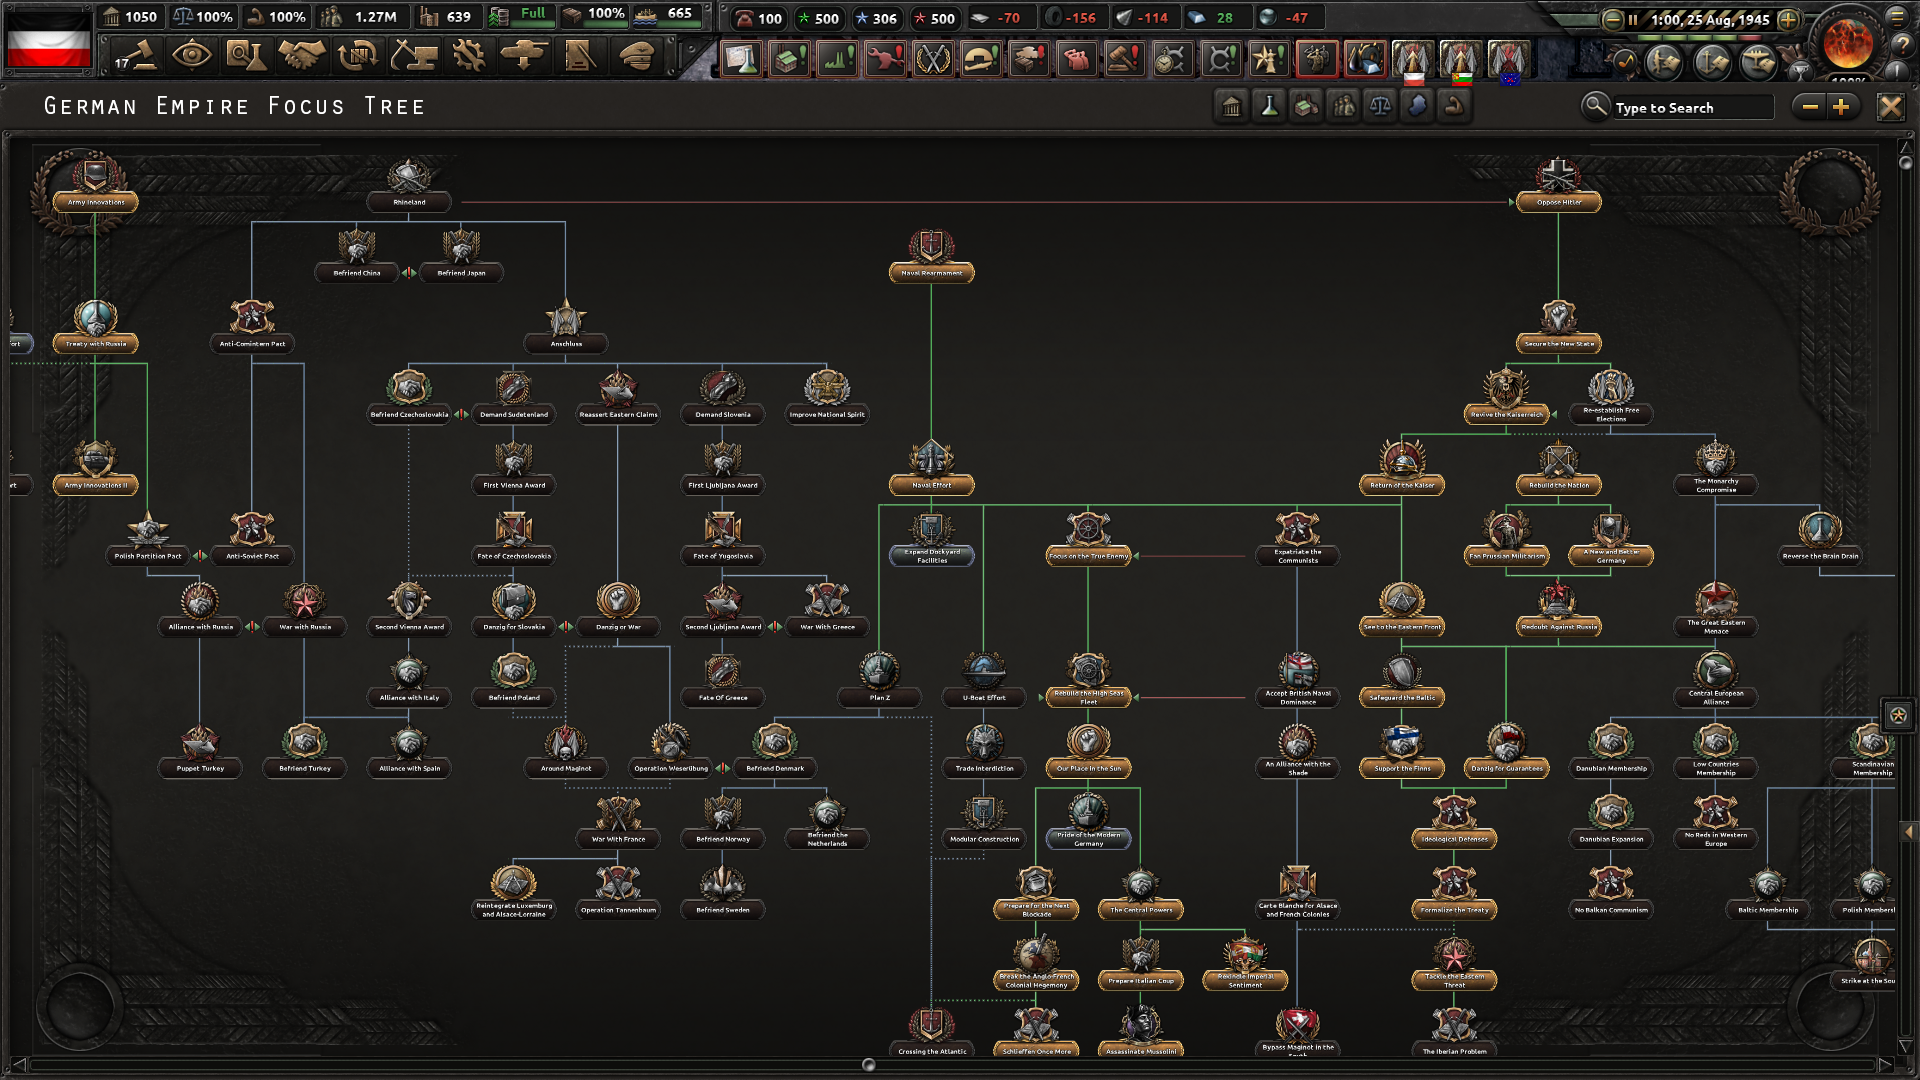Image resolution: width=1920 pixels, height=1080 pixels.
Task: Decrease game speed with minus button
Action: point(1612,19)
